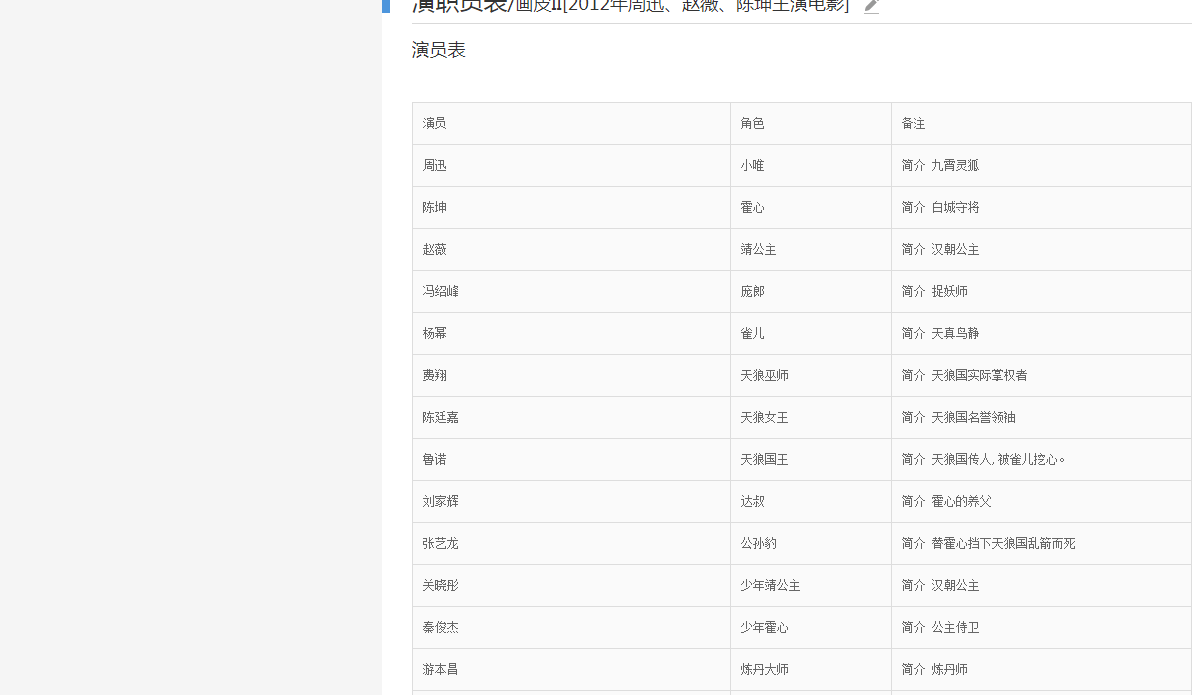
Task: Click the edit pencil icon beside the title
Action: [871, 6]
